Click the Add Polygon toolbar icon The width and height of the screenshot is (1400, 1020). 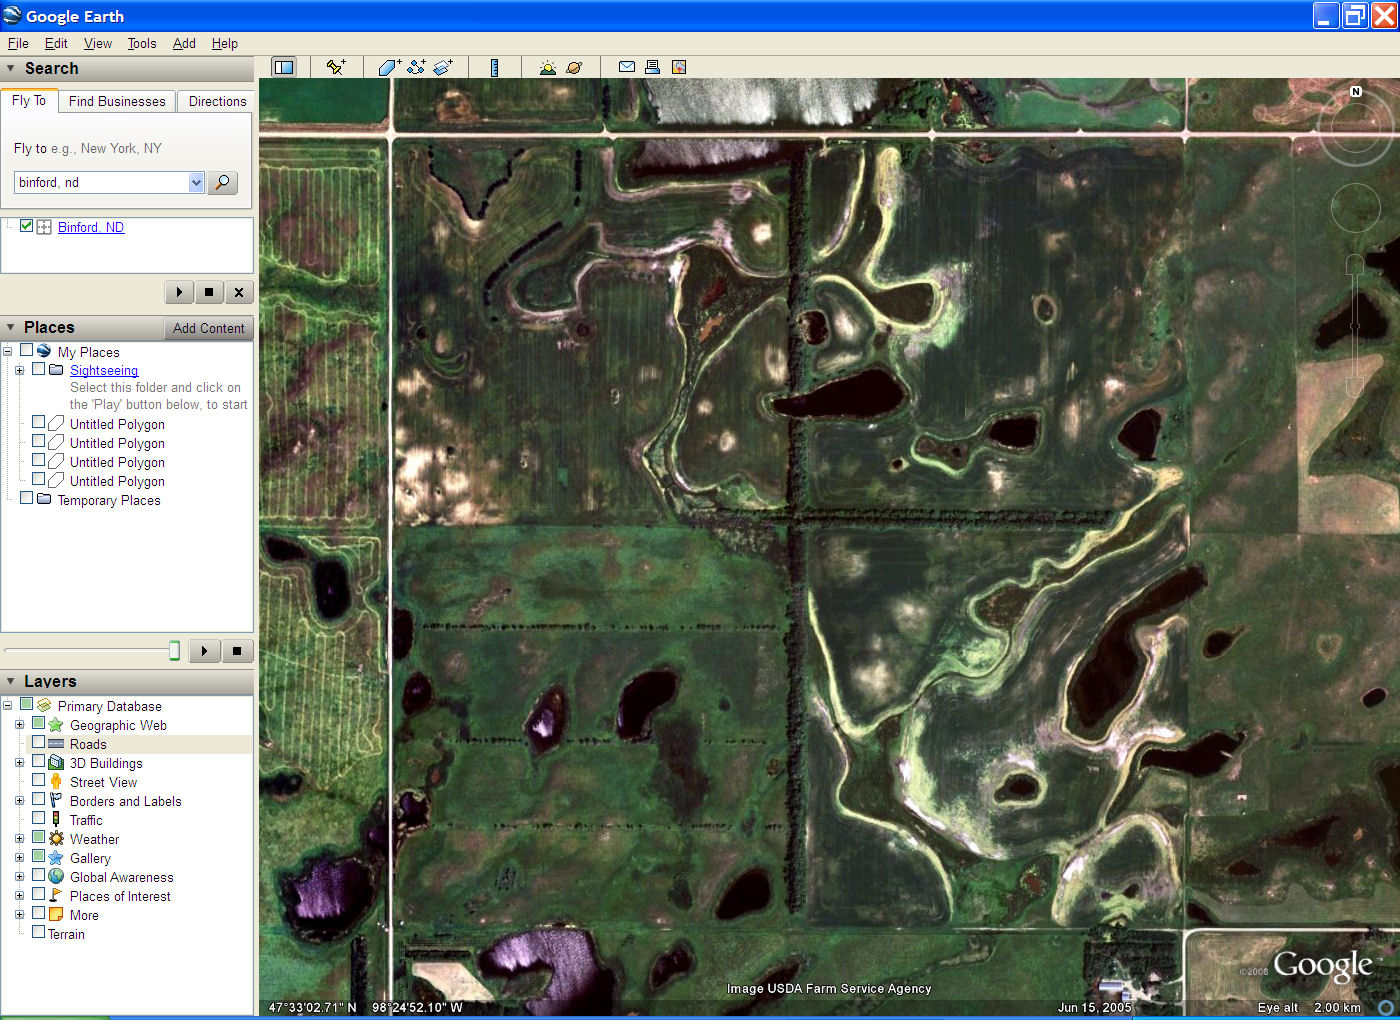(x=389, y=67)
